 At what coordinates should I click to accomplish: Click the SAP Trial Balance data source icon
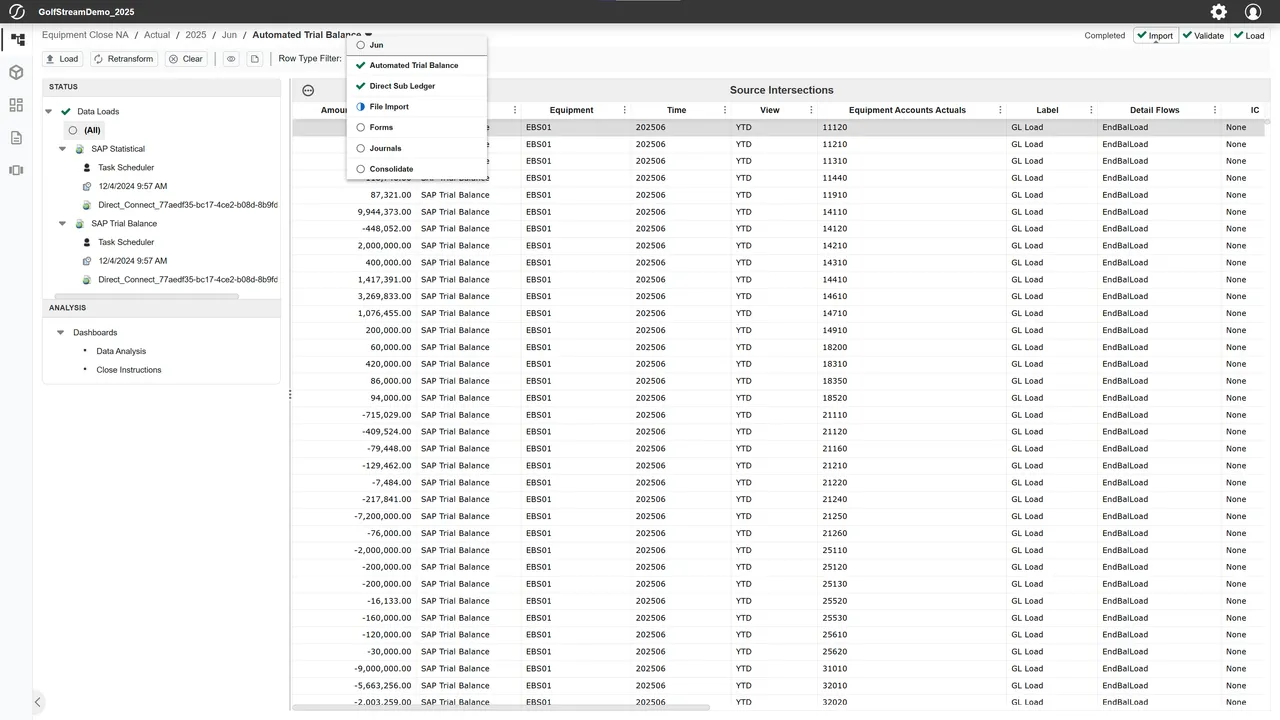point(79,224)
